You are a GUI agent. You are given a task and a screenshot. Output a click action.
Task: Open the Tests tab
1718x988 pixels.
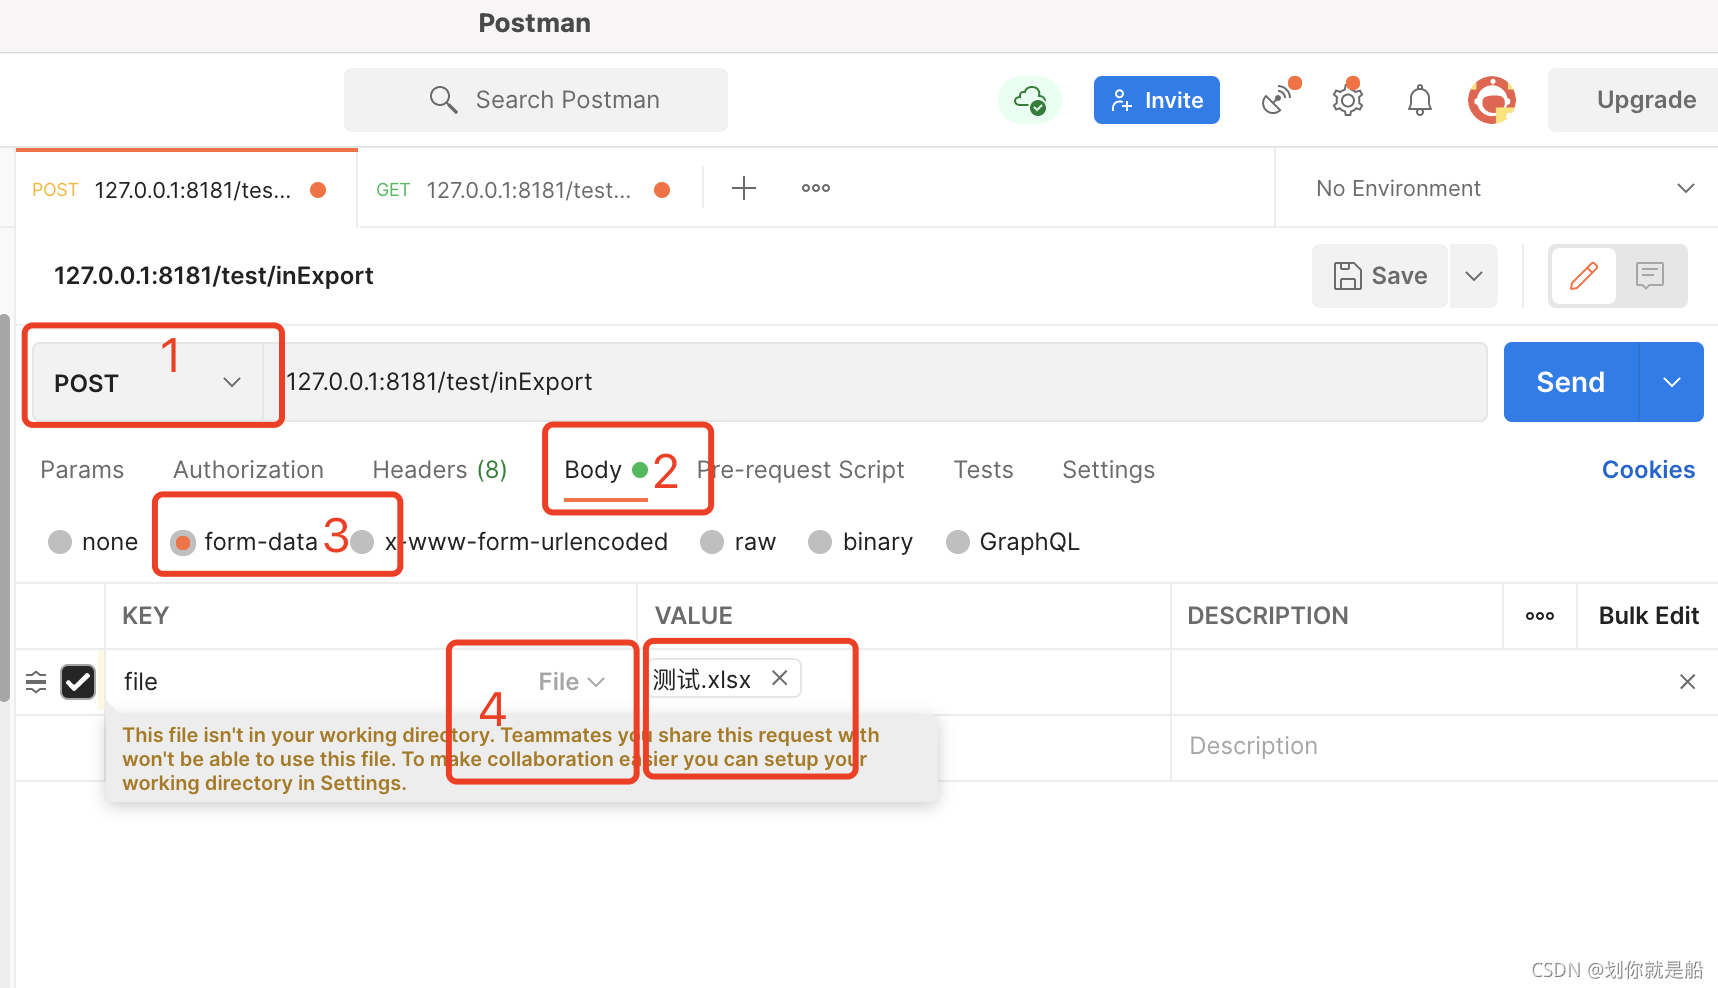pyautogui.click(x=983, y=470)
